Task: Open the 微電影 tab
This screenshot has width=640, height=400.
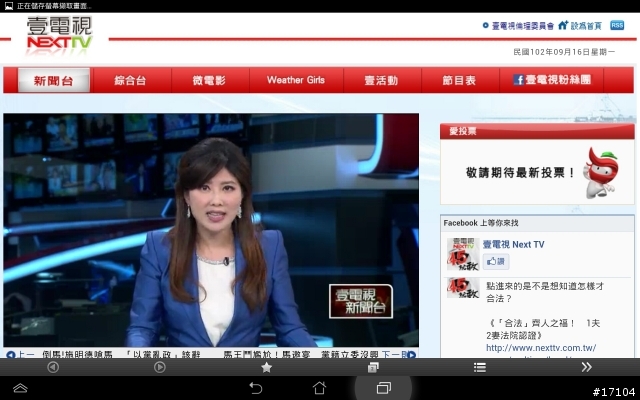Action: click(x=209, y=80)
